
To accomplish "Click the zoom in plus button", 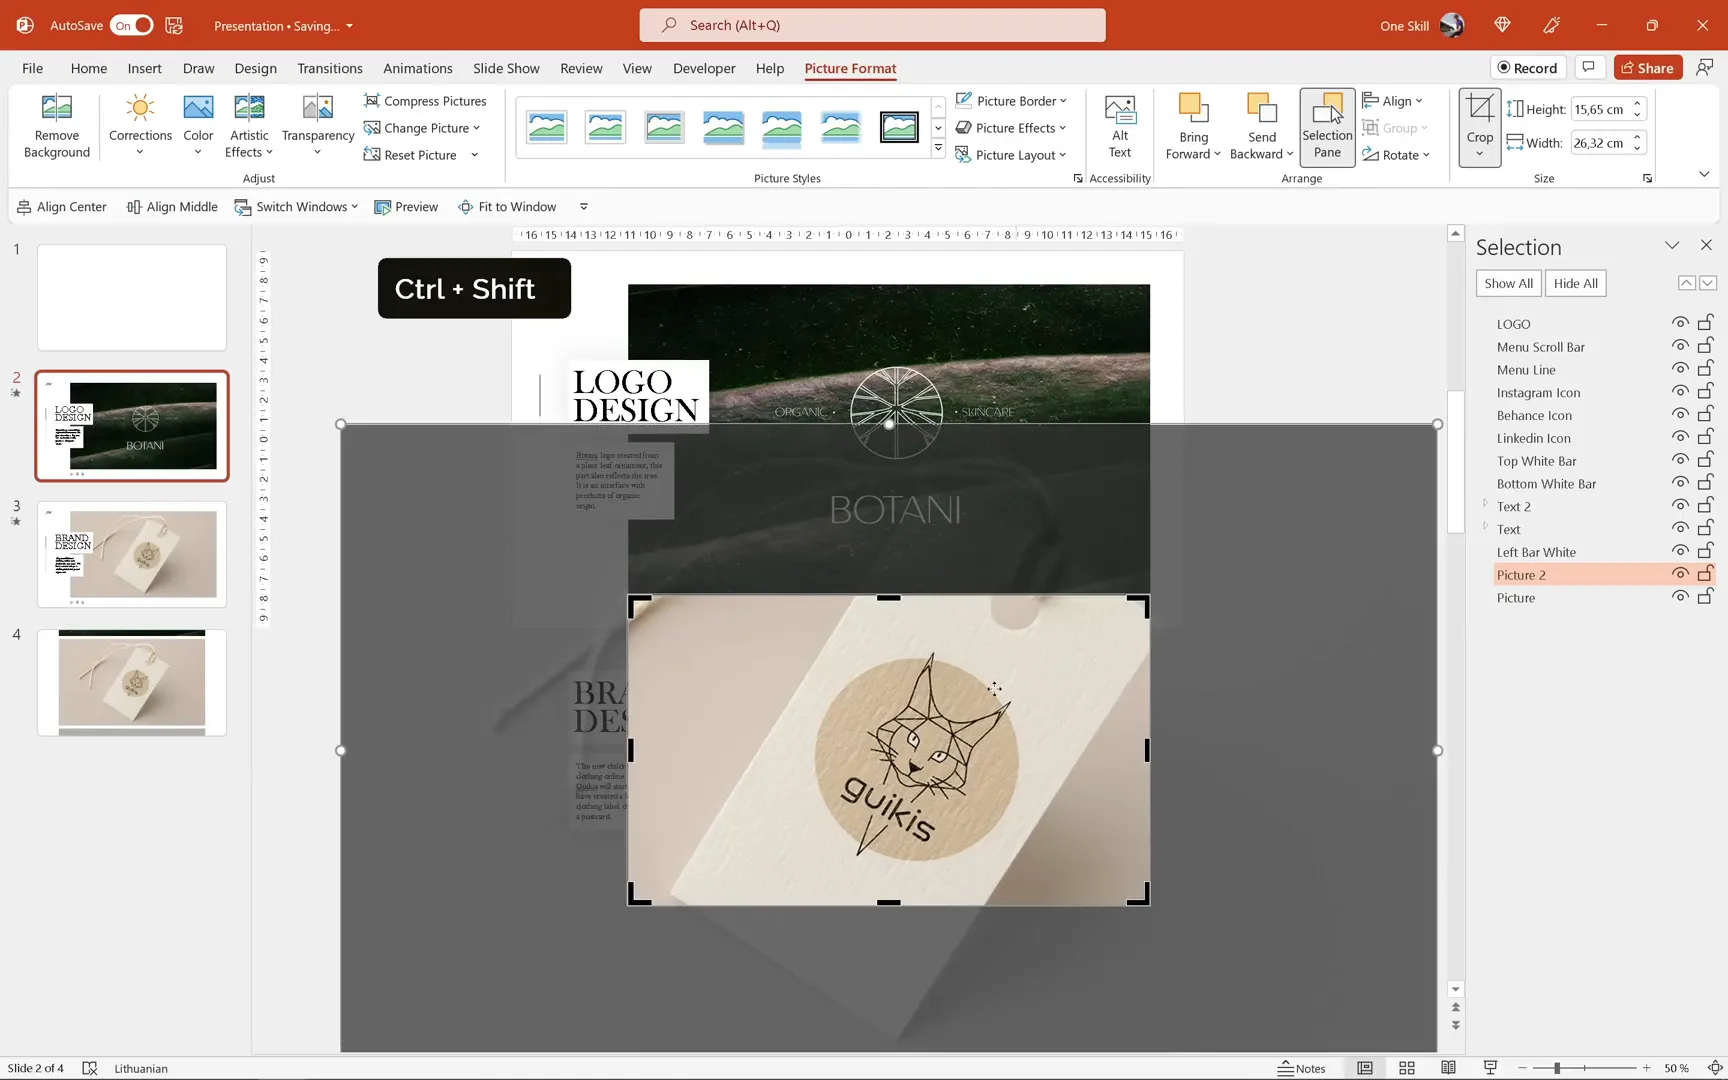I will [1646, 1068].
